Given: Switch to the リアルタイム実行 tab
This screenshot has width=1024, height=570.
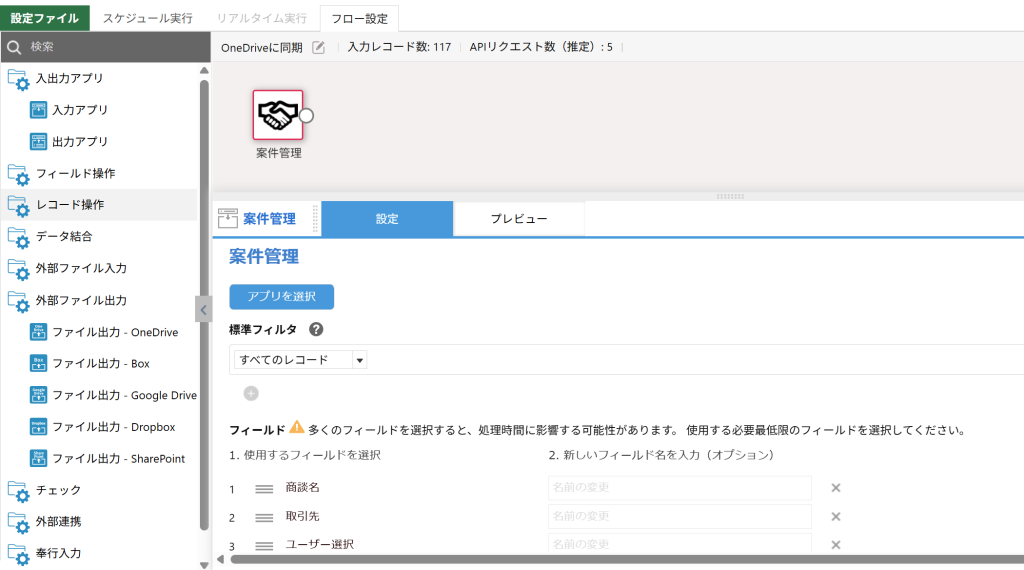Looking at the screenshot, I should click(x=262, y=18).
